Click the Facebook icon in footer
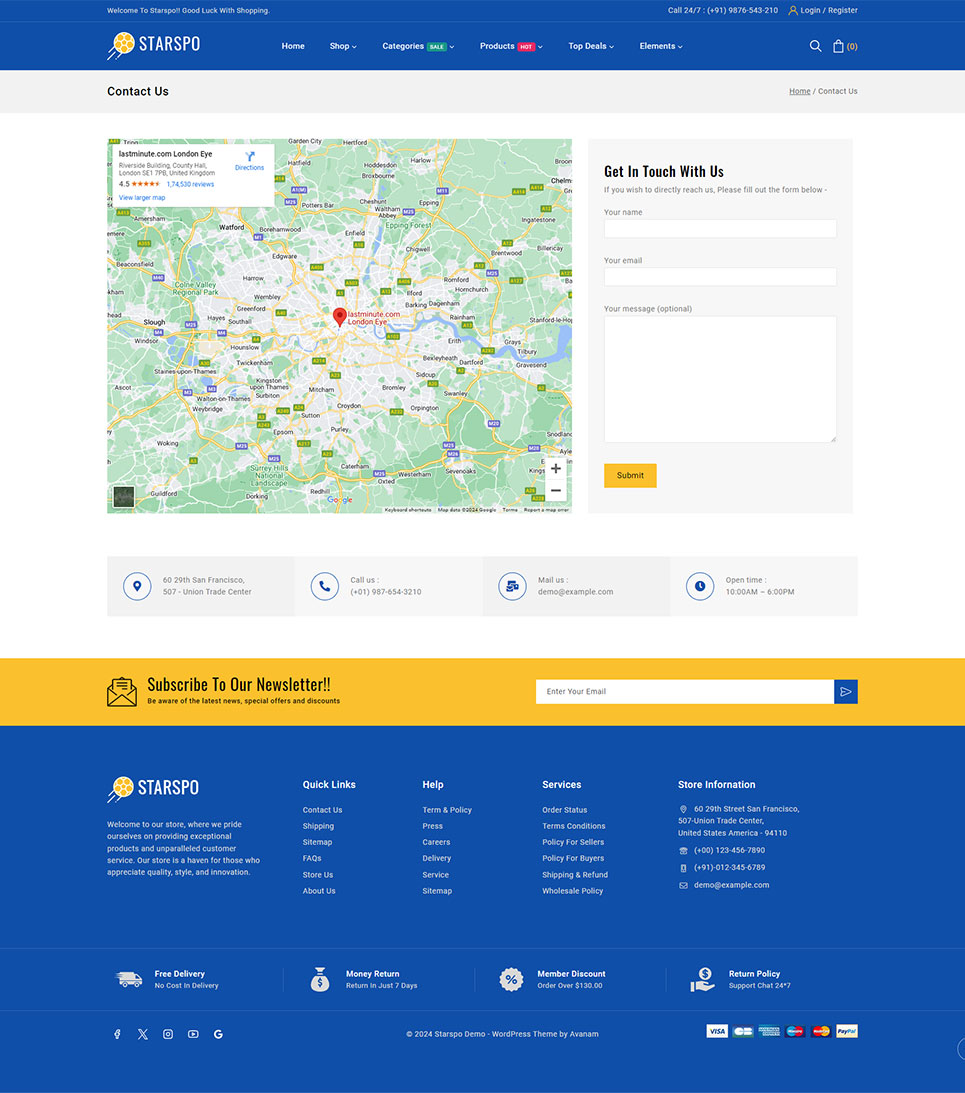965x1093 pixels. coord(117,1034)
